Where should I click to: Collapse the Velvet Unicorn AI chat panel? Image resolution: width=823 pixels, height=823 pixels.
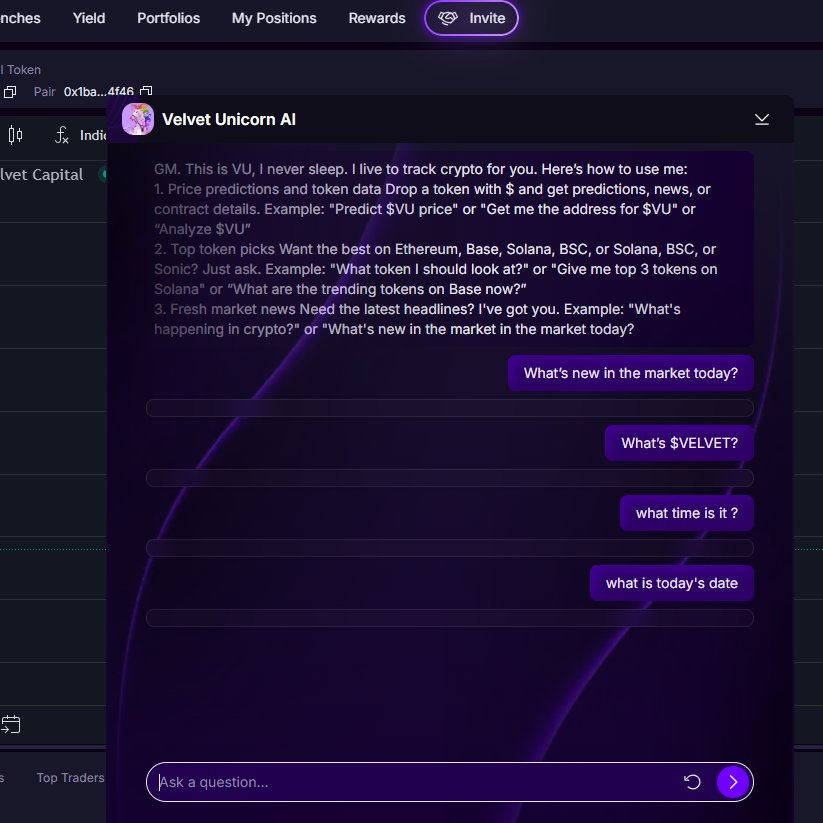coord(762,120)
